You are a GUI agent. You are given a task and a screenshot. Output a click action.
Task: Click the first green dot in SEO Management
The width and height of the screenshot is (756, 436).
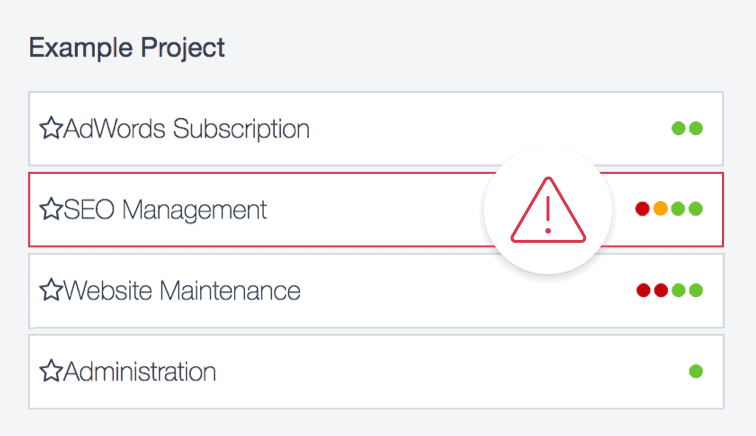tap(678, 209)
